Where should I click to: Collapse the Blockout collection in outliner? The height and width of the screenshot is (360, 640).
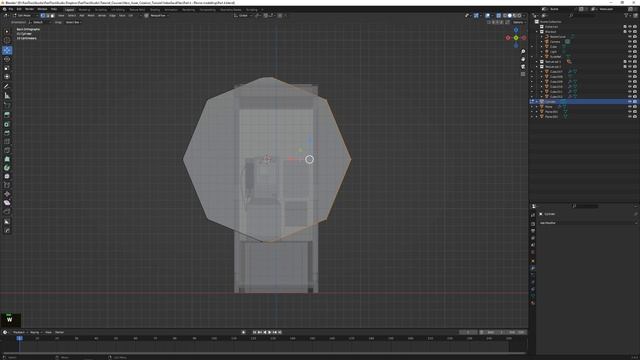click(x=537, y=31)
